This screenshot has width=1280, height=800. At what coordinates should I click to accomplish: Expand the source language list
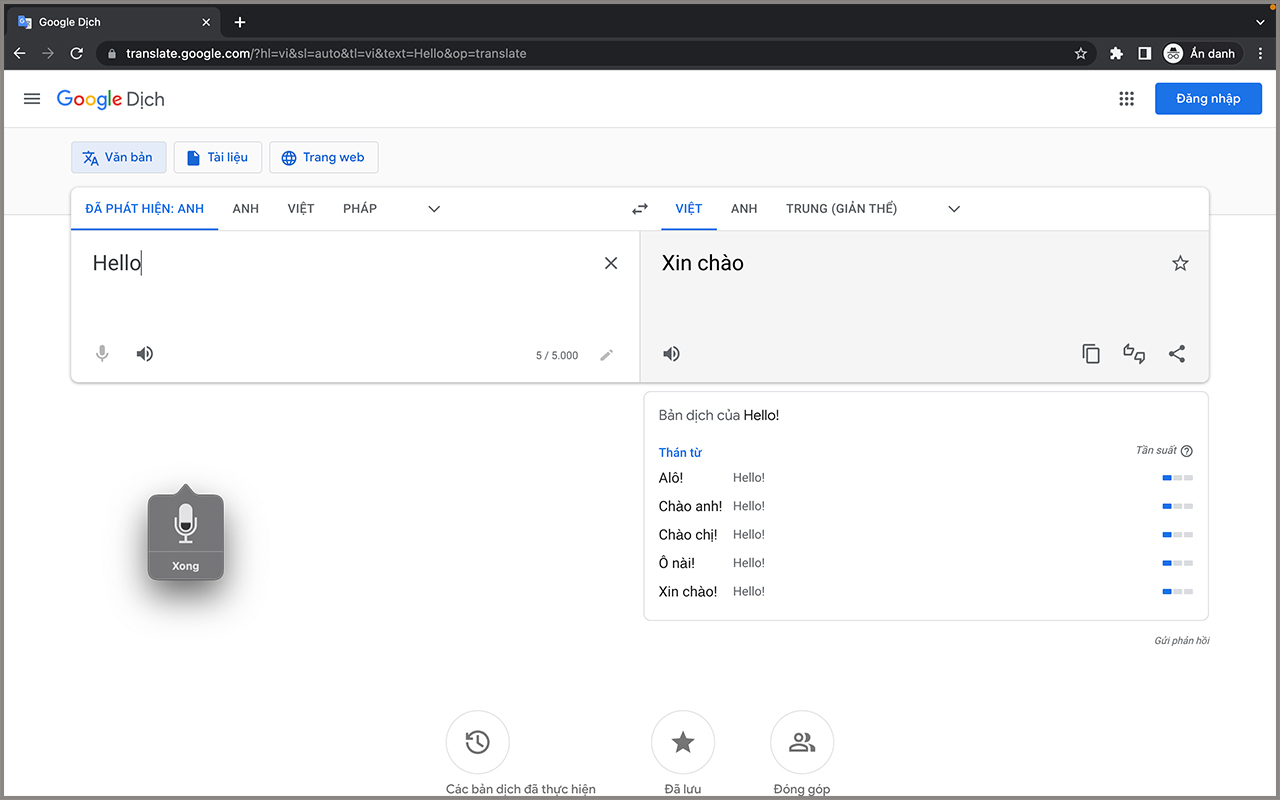click(434, 209)
